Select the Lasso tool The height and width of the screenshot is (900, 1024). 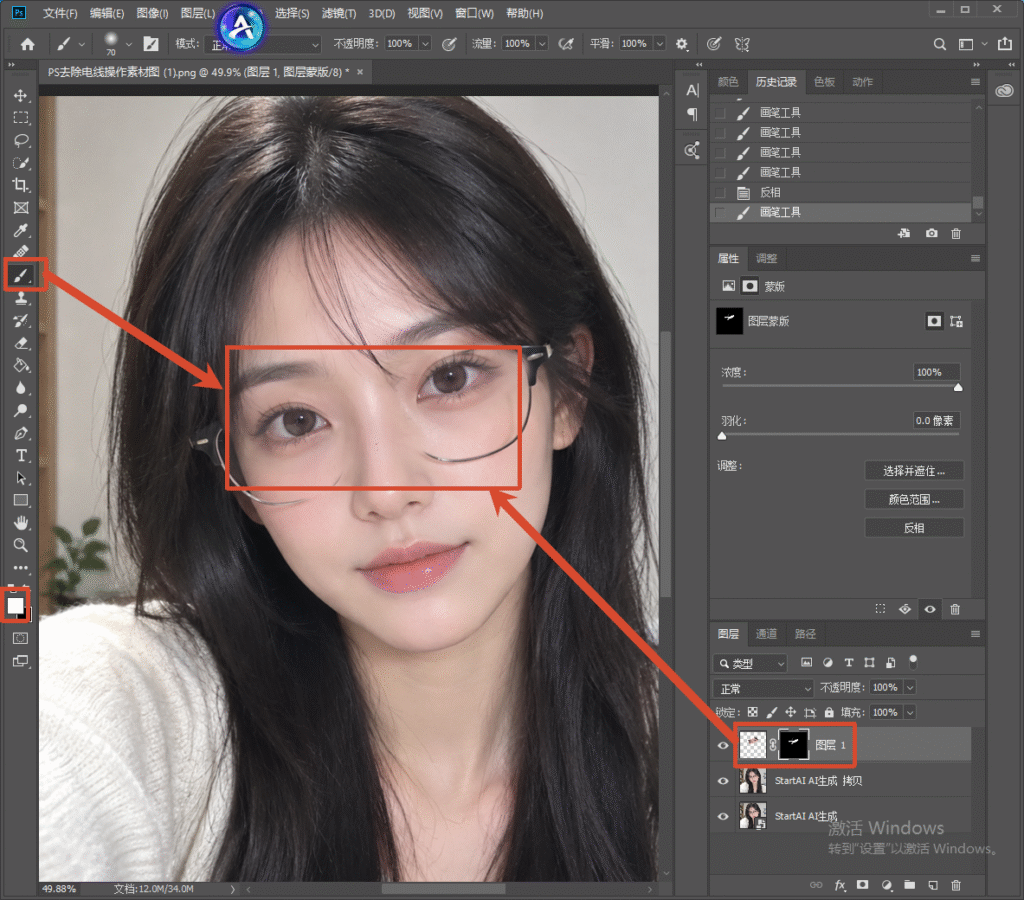coord(21,140)
